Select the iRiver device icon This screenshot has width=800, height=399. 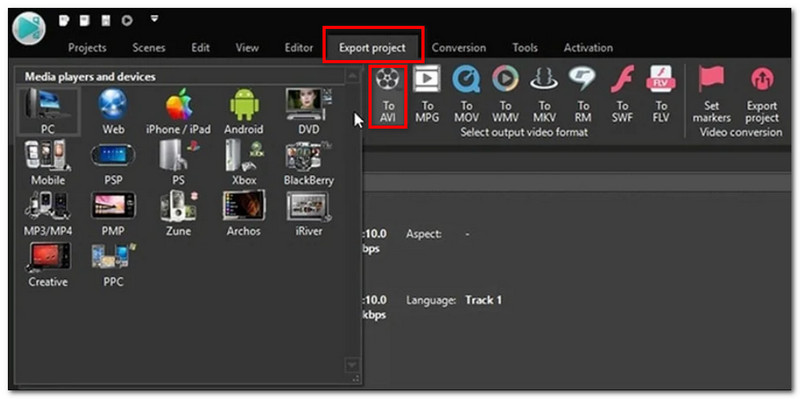click(x=309, y=213)
